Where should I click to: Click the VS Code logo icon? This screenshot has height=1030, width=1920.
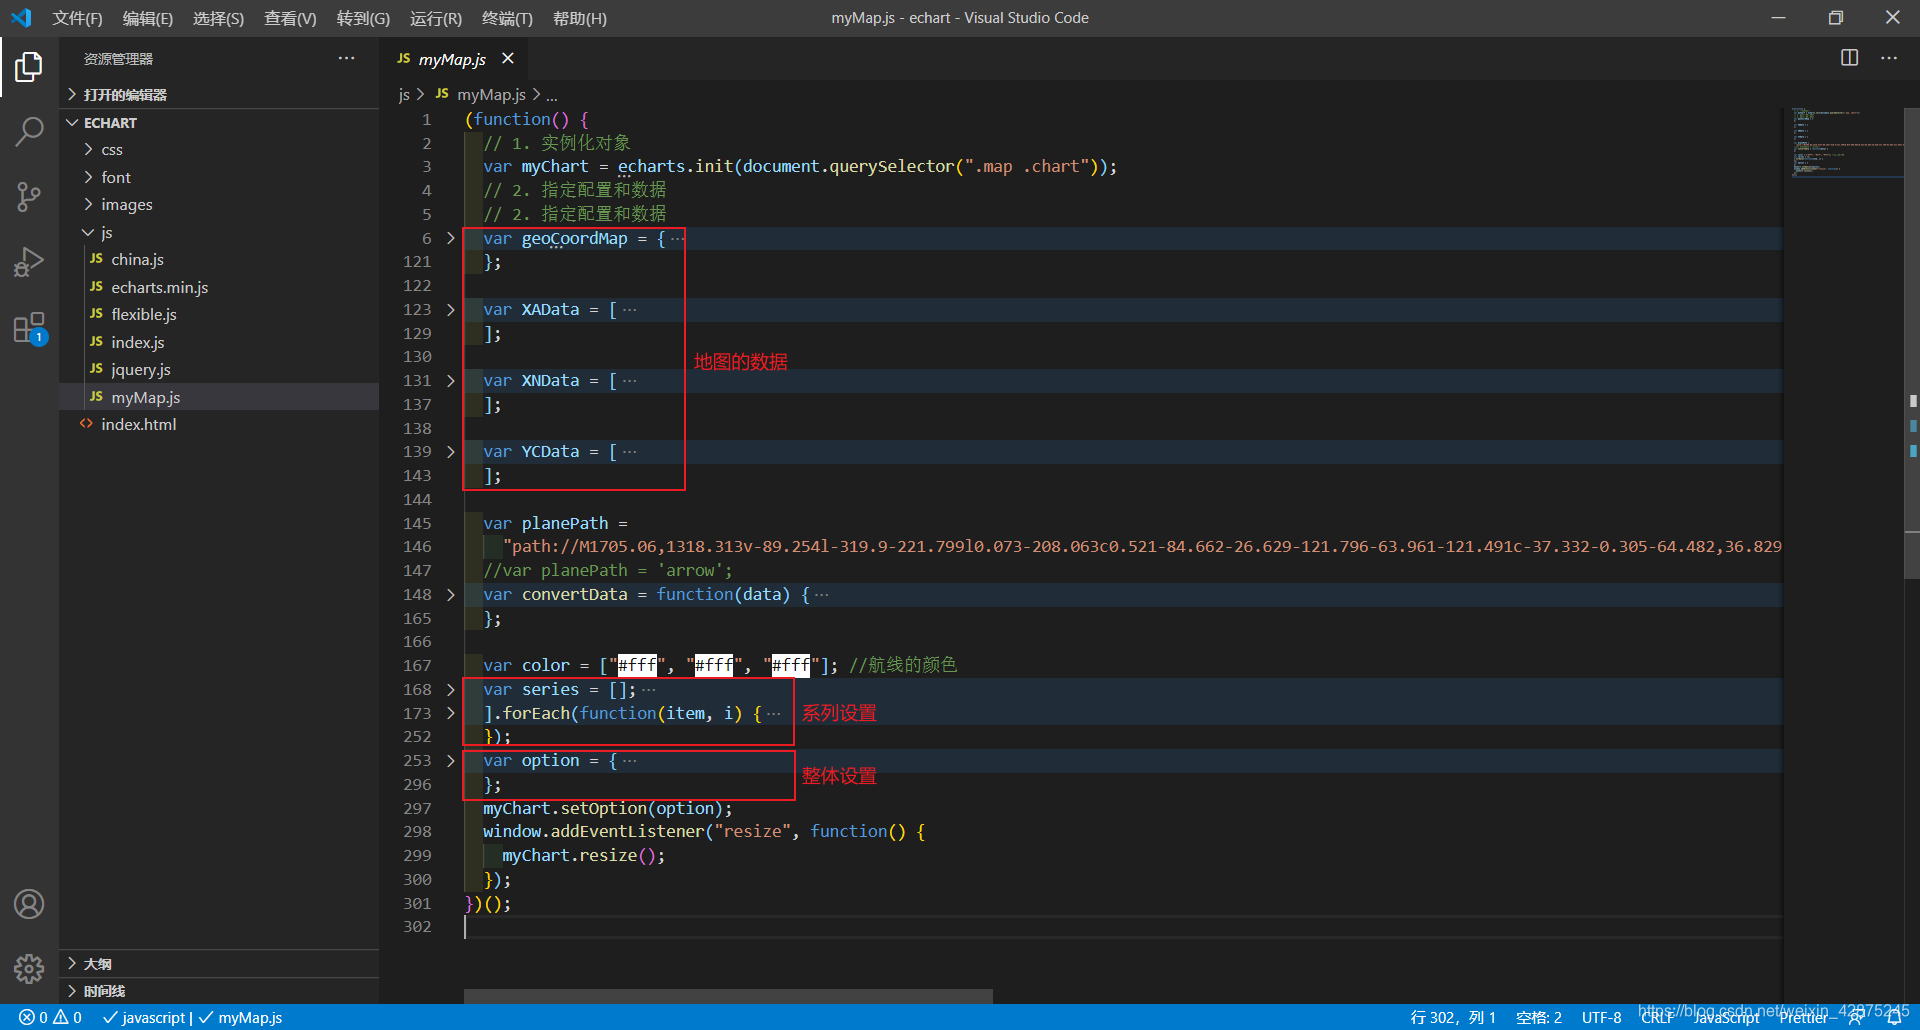pos(21,18)
